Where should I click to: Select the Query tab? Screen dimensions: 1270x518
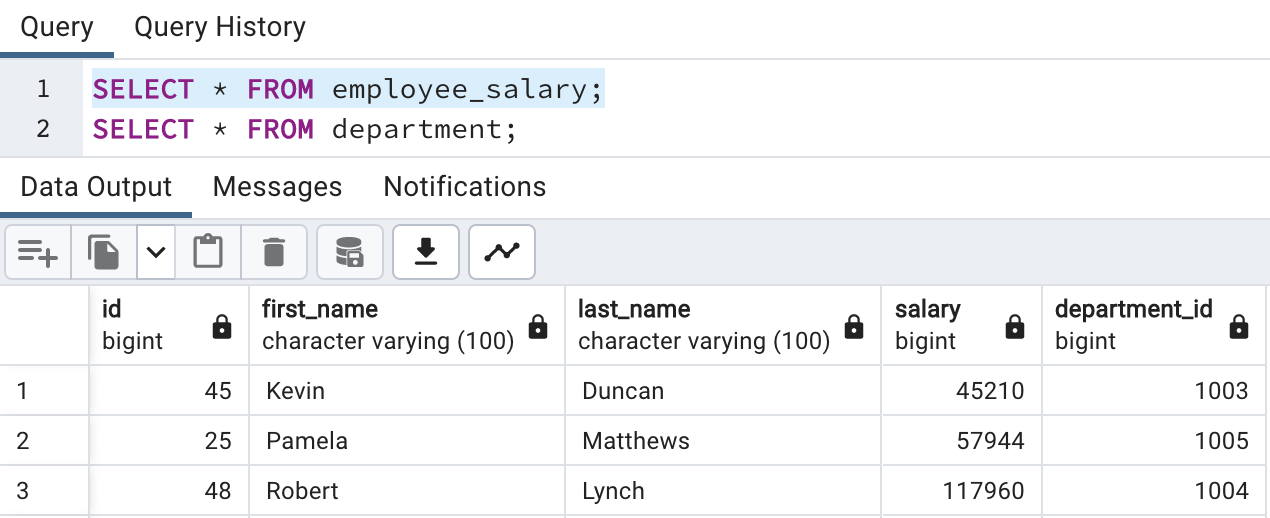point(57,27)
